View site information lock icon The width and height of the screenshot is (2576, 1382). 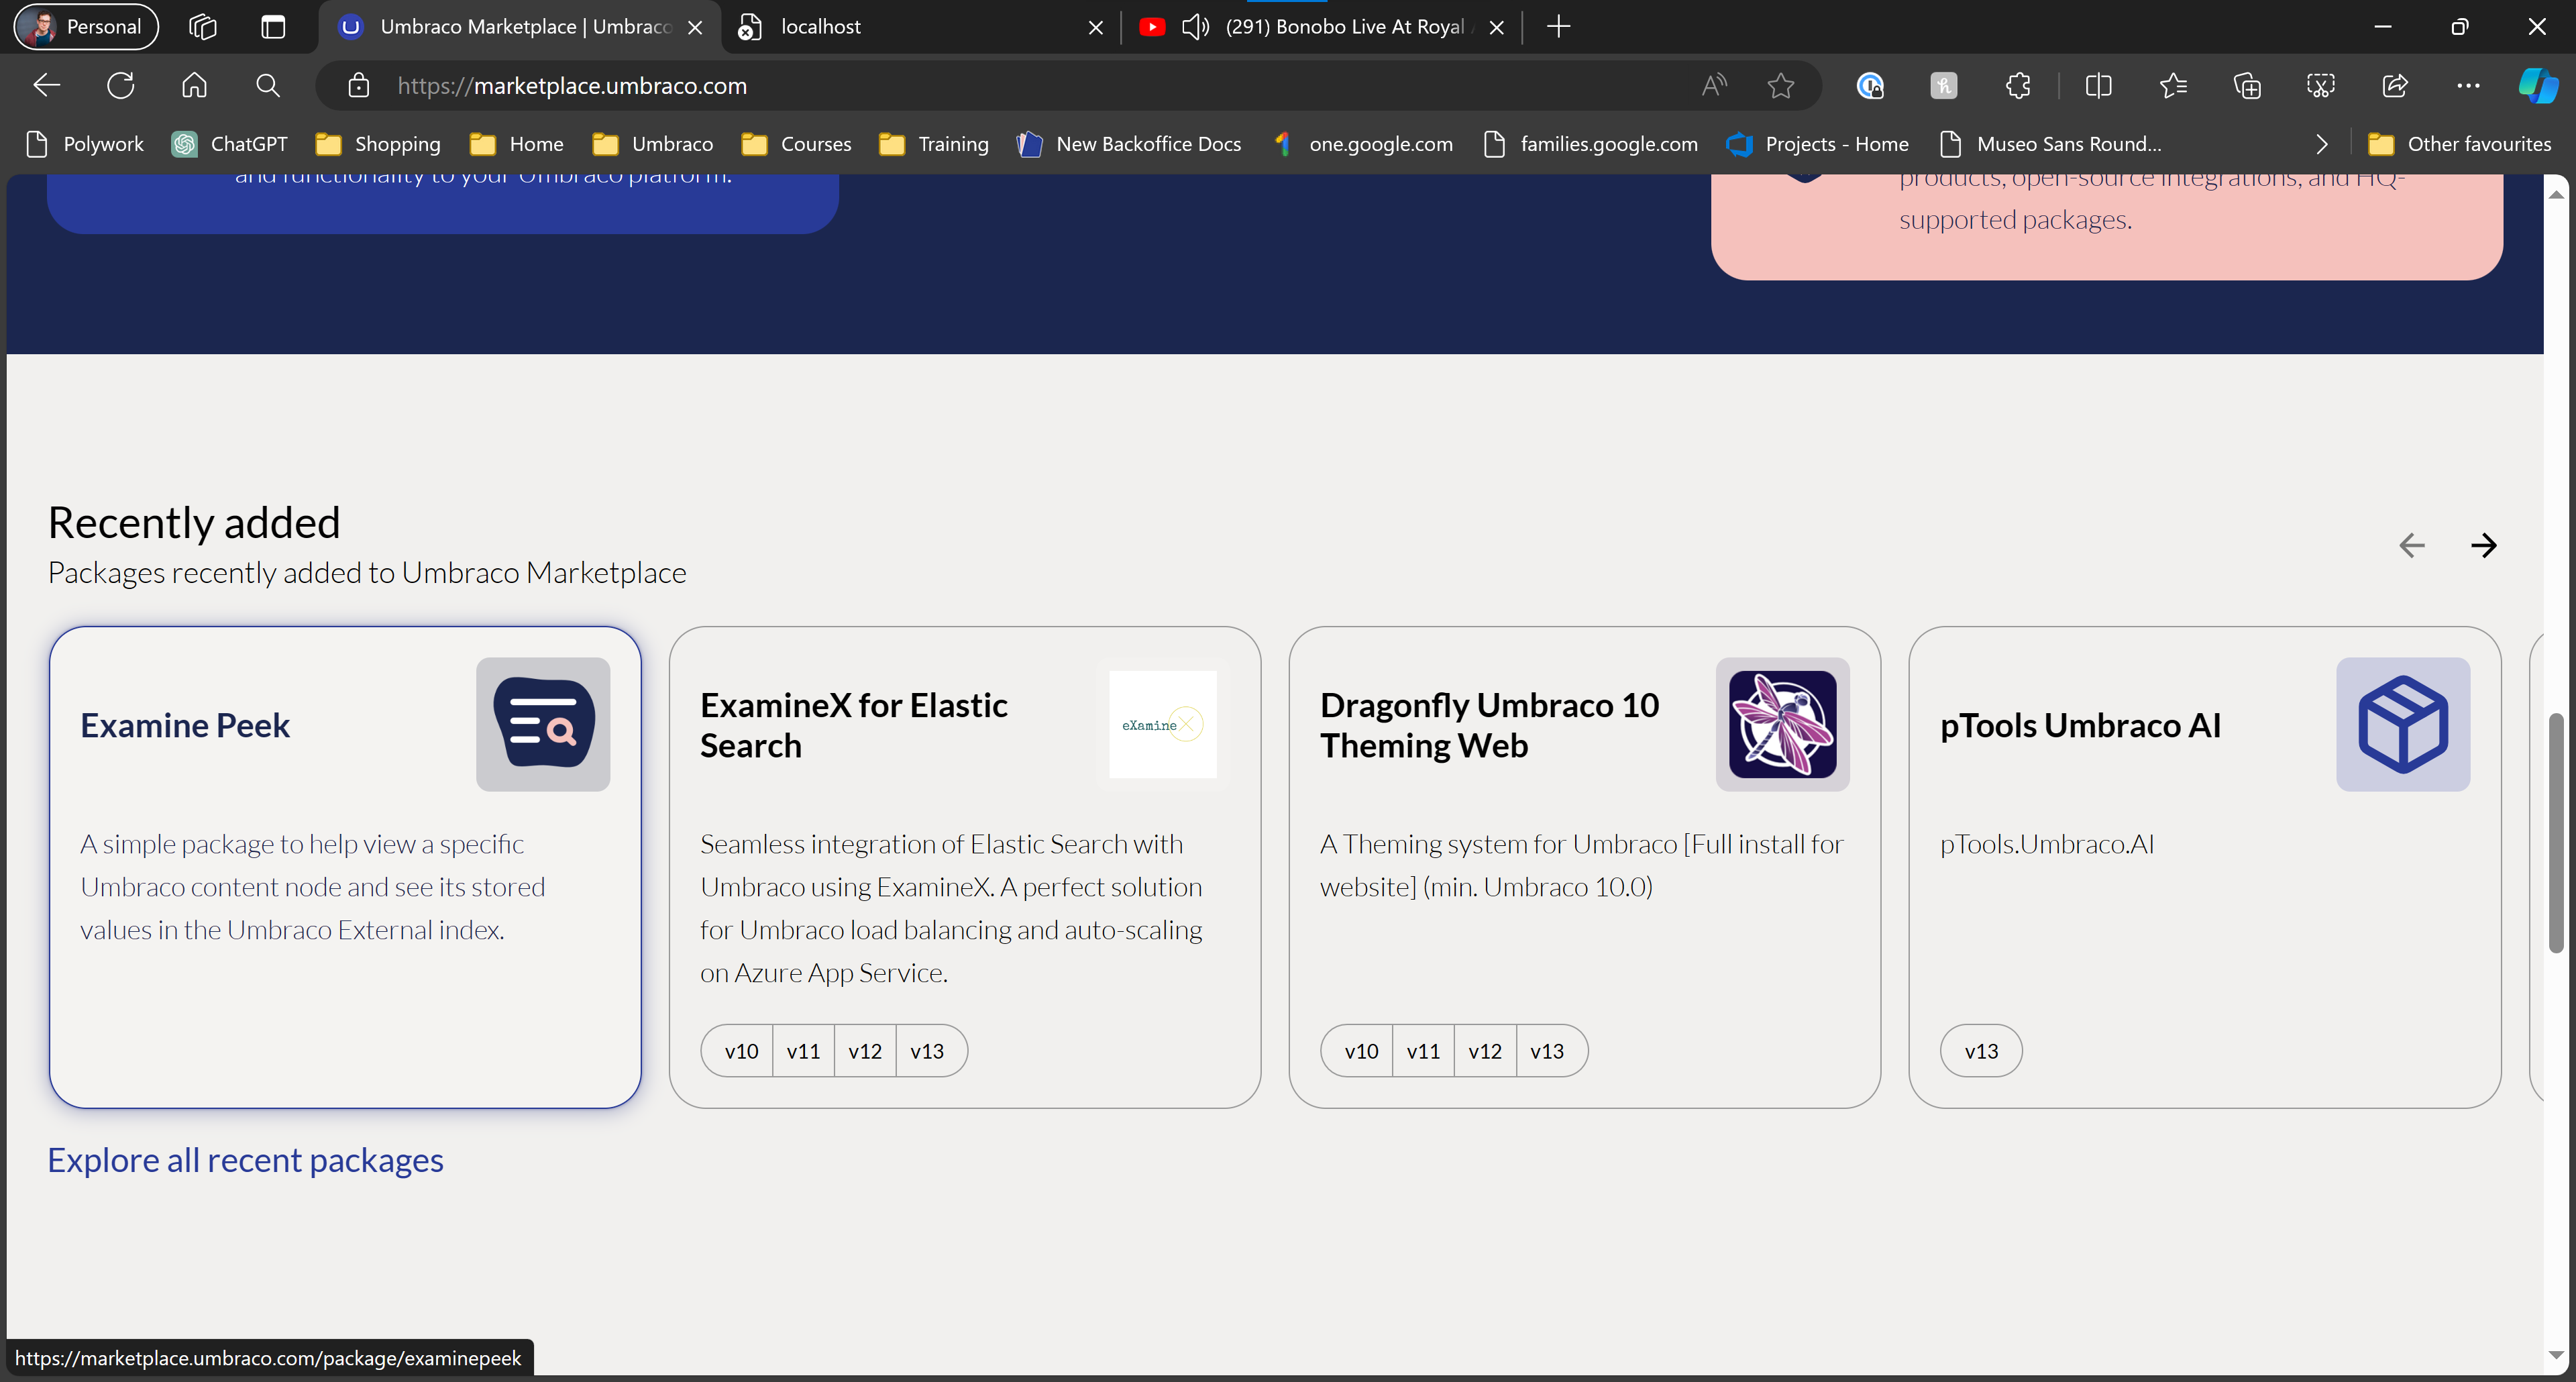(x=358, y=86)
